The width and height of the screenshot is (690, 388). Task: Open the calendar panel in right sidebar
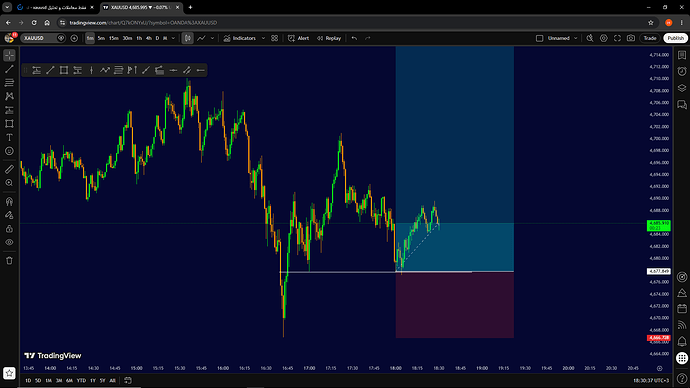(x=682, y=308)
